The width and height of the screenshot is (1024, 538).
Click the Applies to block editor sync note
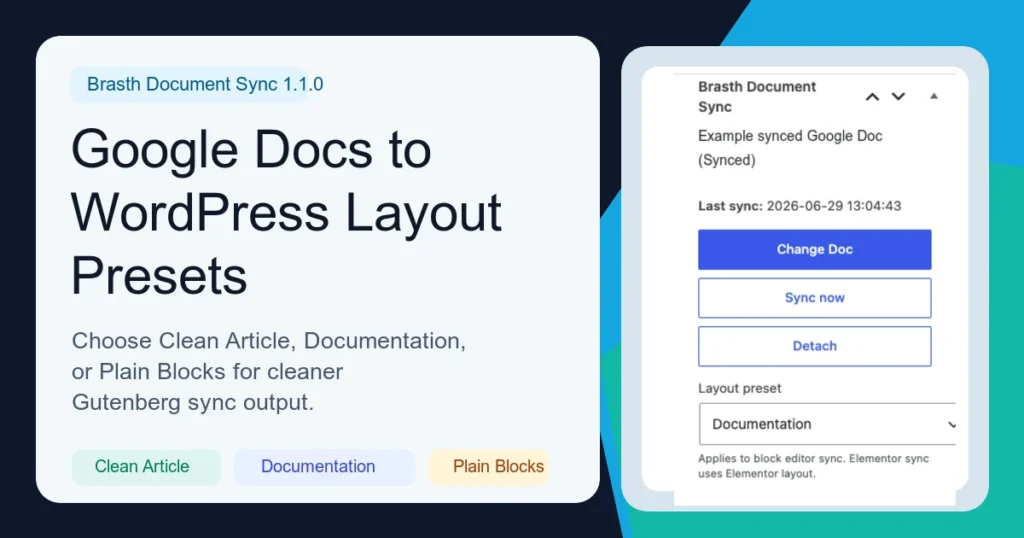pos(813,466)
